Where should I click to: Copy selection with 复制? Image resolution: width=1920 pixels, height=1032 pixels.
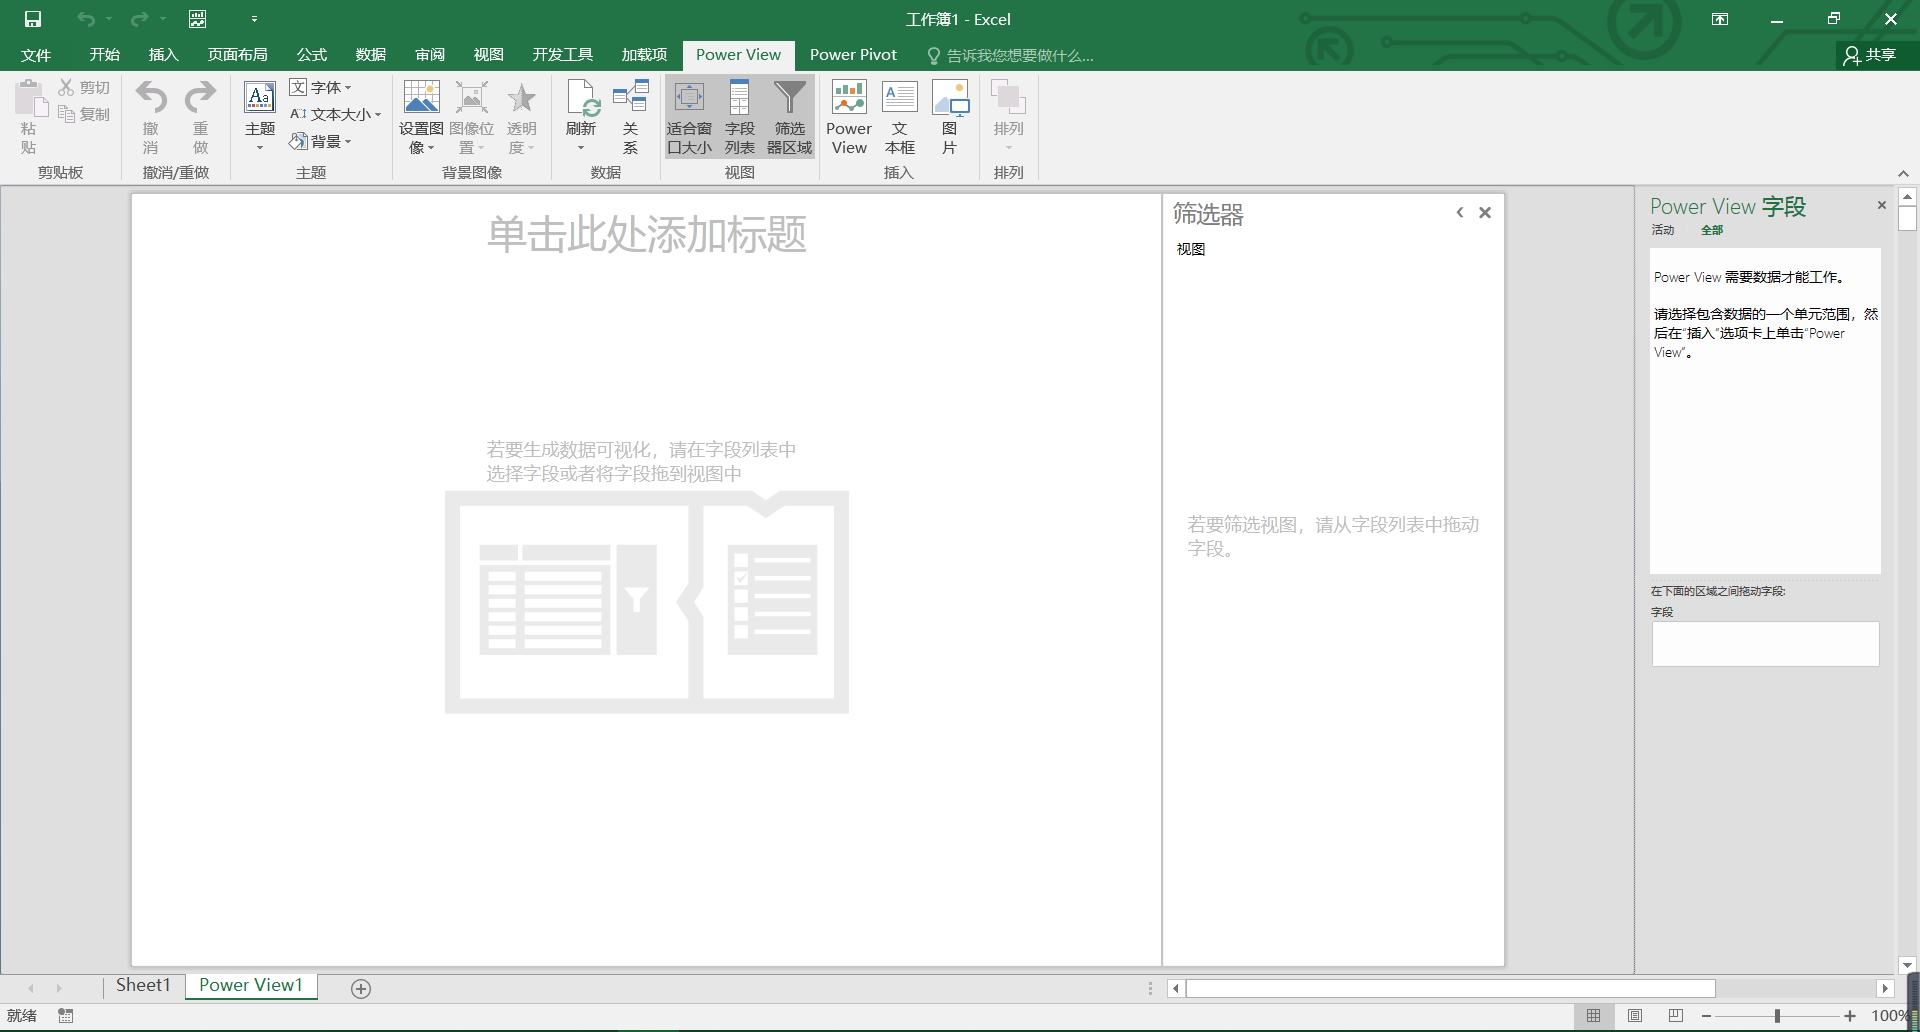click(x=84, y=115)
